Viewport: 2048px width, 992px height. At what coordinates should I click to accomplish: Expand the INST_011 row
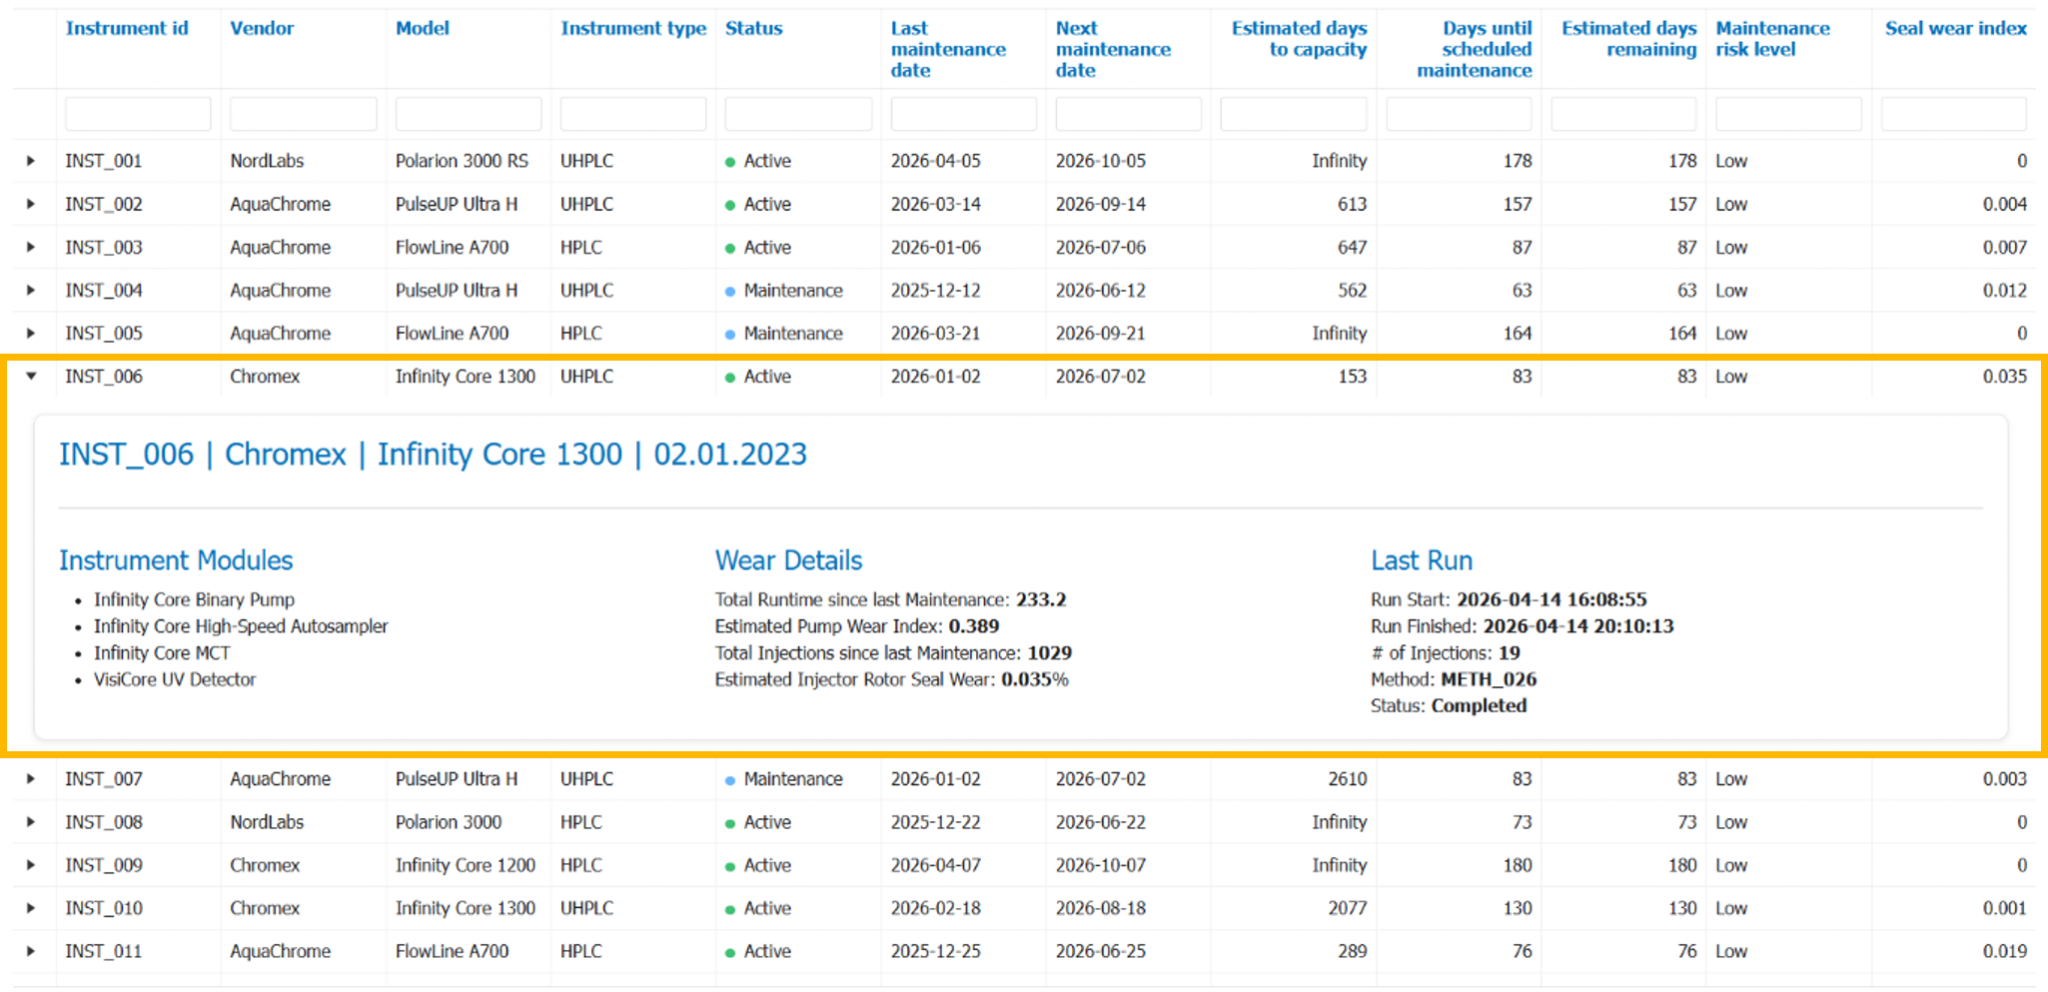(x=31, y=951)
